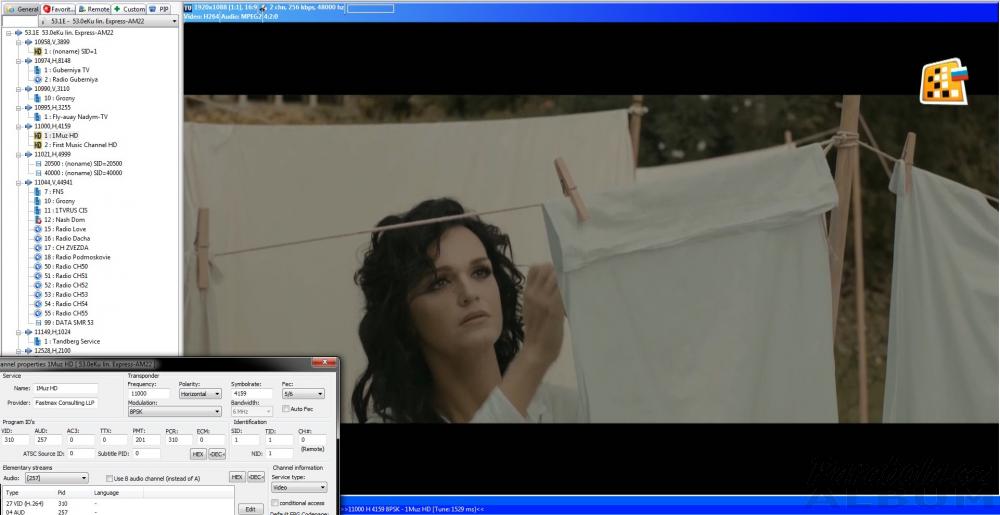Open the Modulation dropdown showing BPSK

click(174, 412)
